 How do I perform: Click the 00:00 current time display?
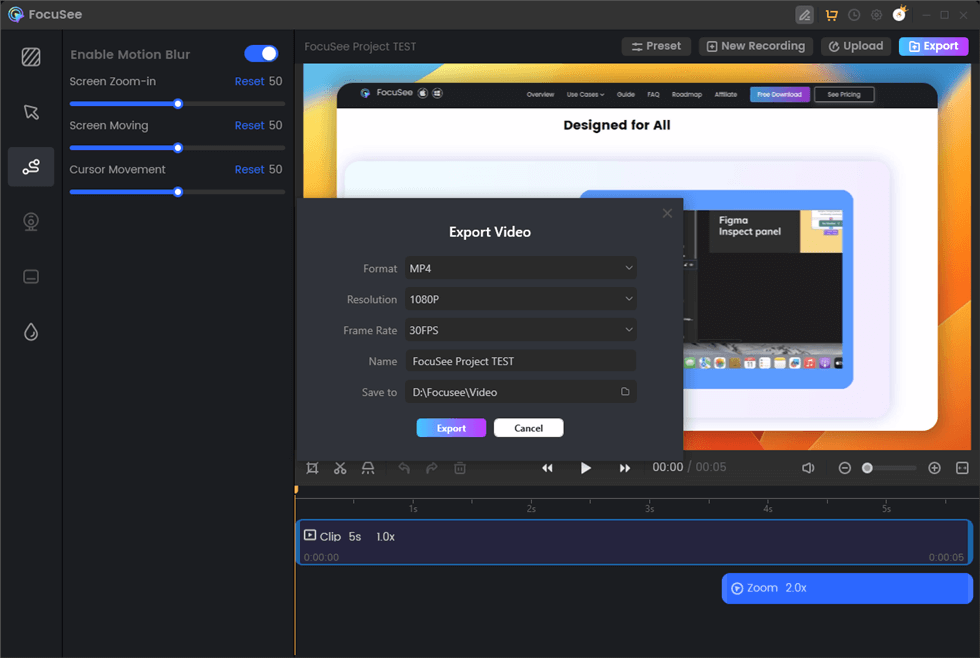coord(668,467)
